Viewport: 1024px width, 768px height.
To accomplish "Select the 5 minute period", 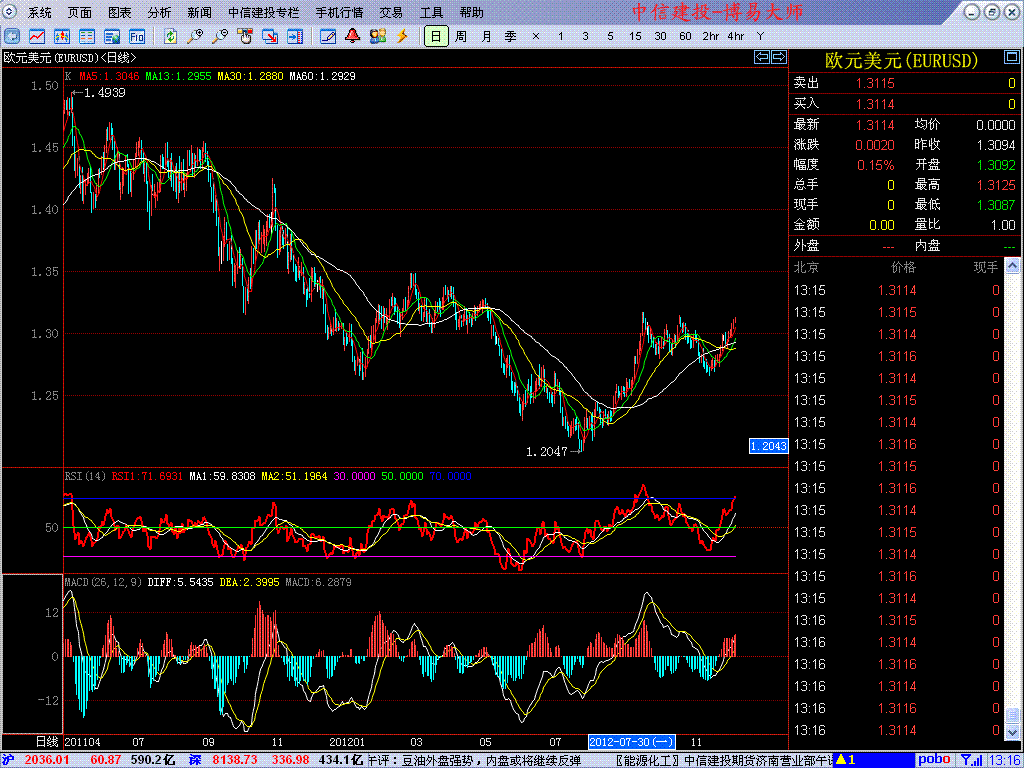I will (x=610, y=36).
